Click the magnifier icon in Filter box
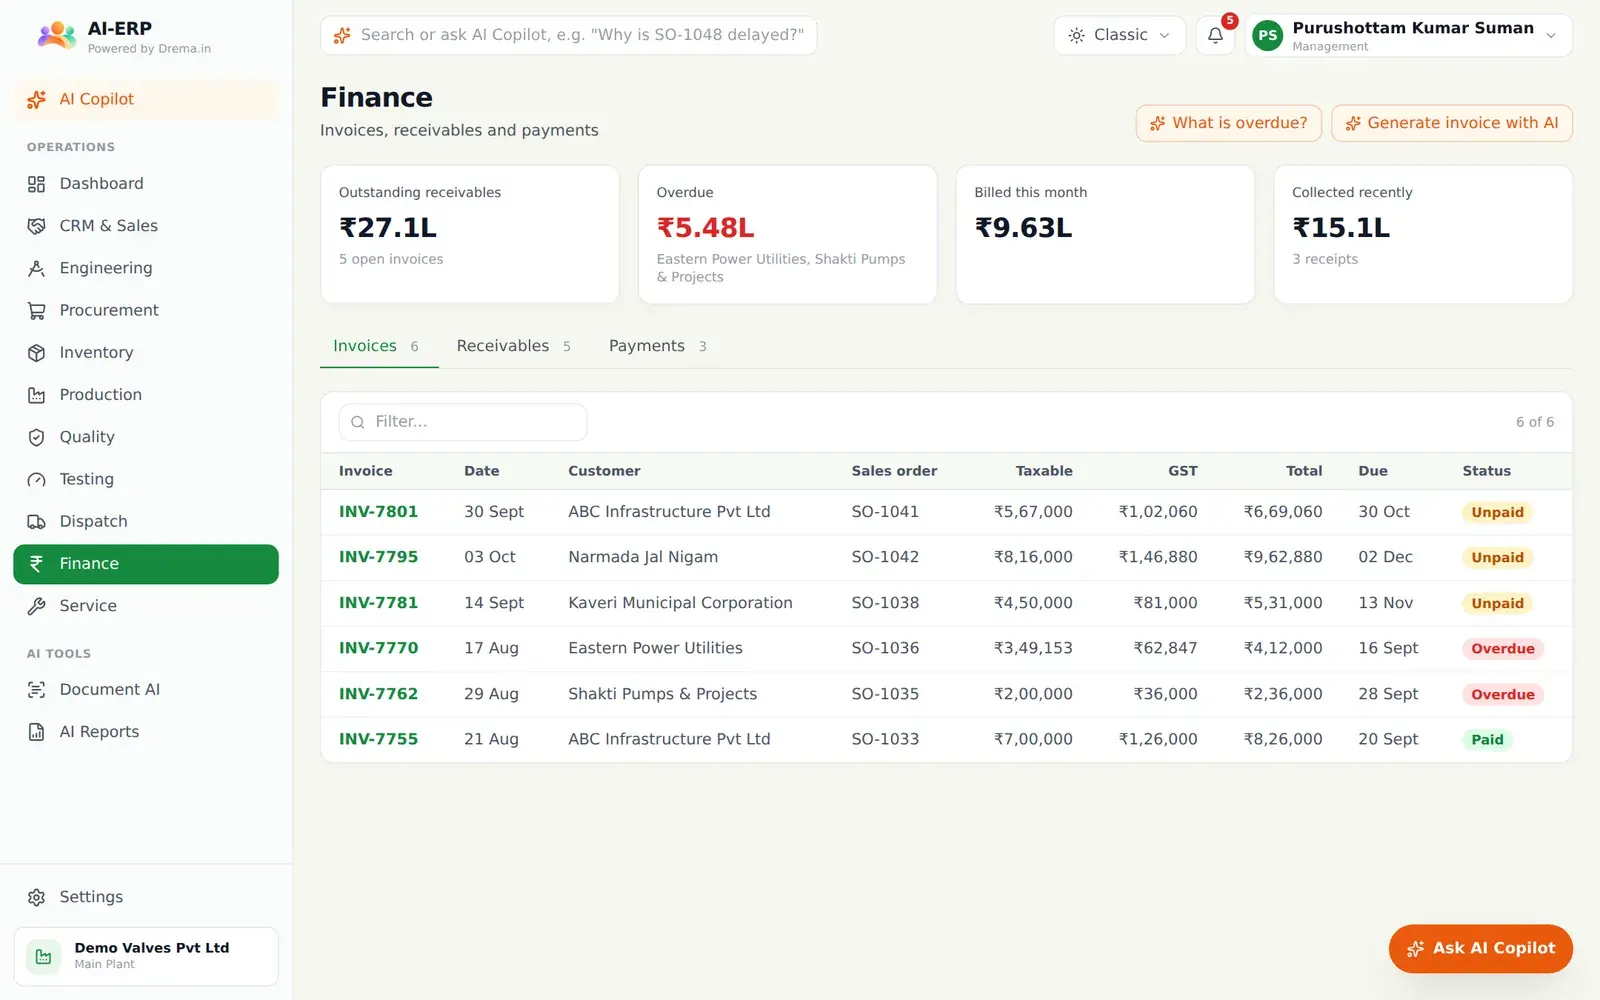This screenshot has height=1000, width=1600. [358, 422]
